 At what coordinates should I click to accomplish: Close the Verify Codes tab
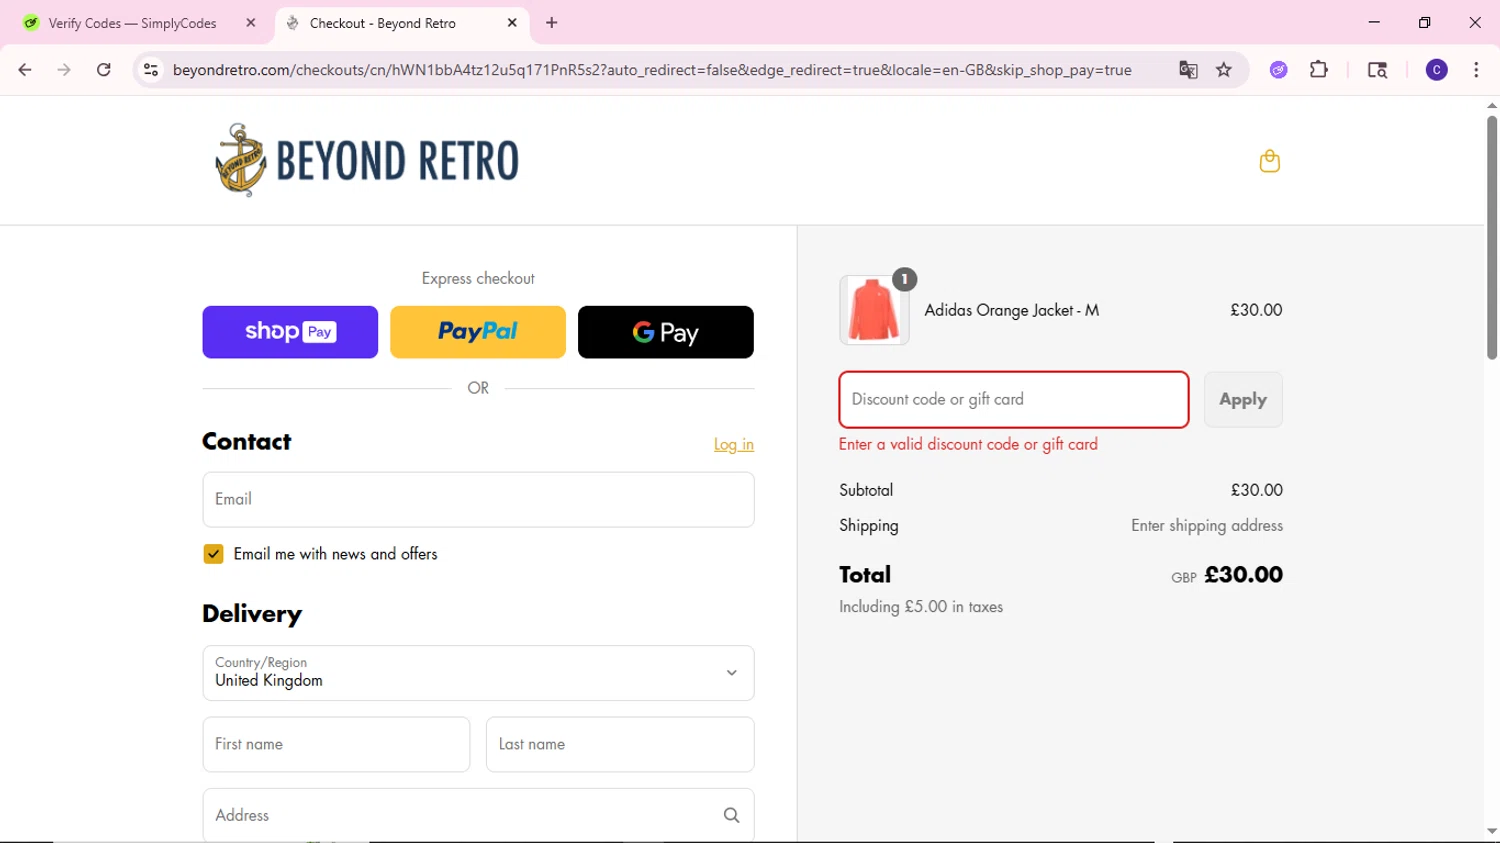coord(251,23)
